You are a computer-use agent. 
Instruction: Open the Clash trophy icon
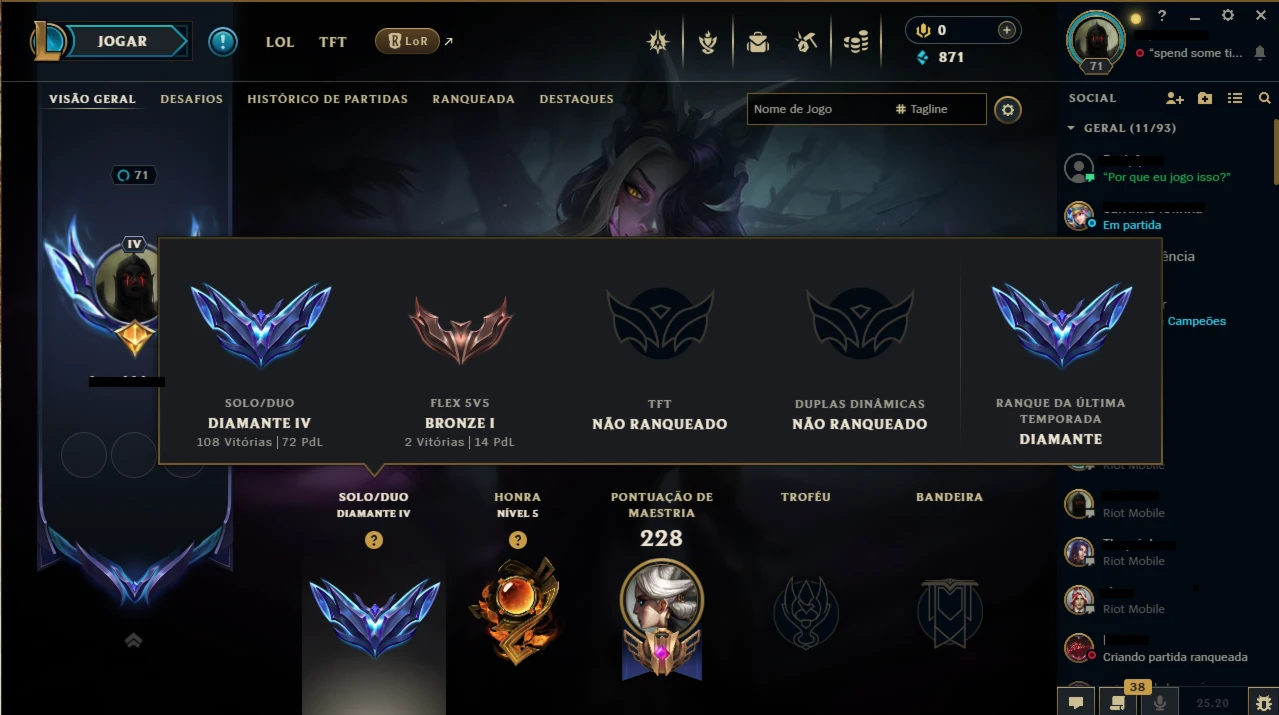pos(708,42)
